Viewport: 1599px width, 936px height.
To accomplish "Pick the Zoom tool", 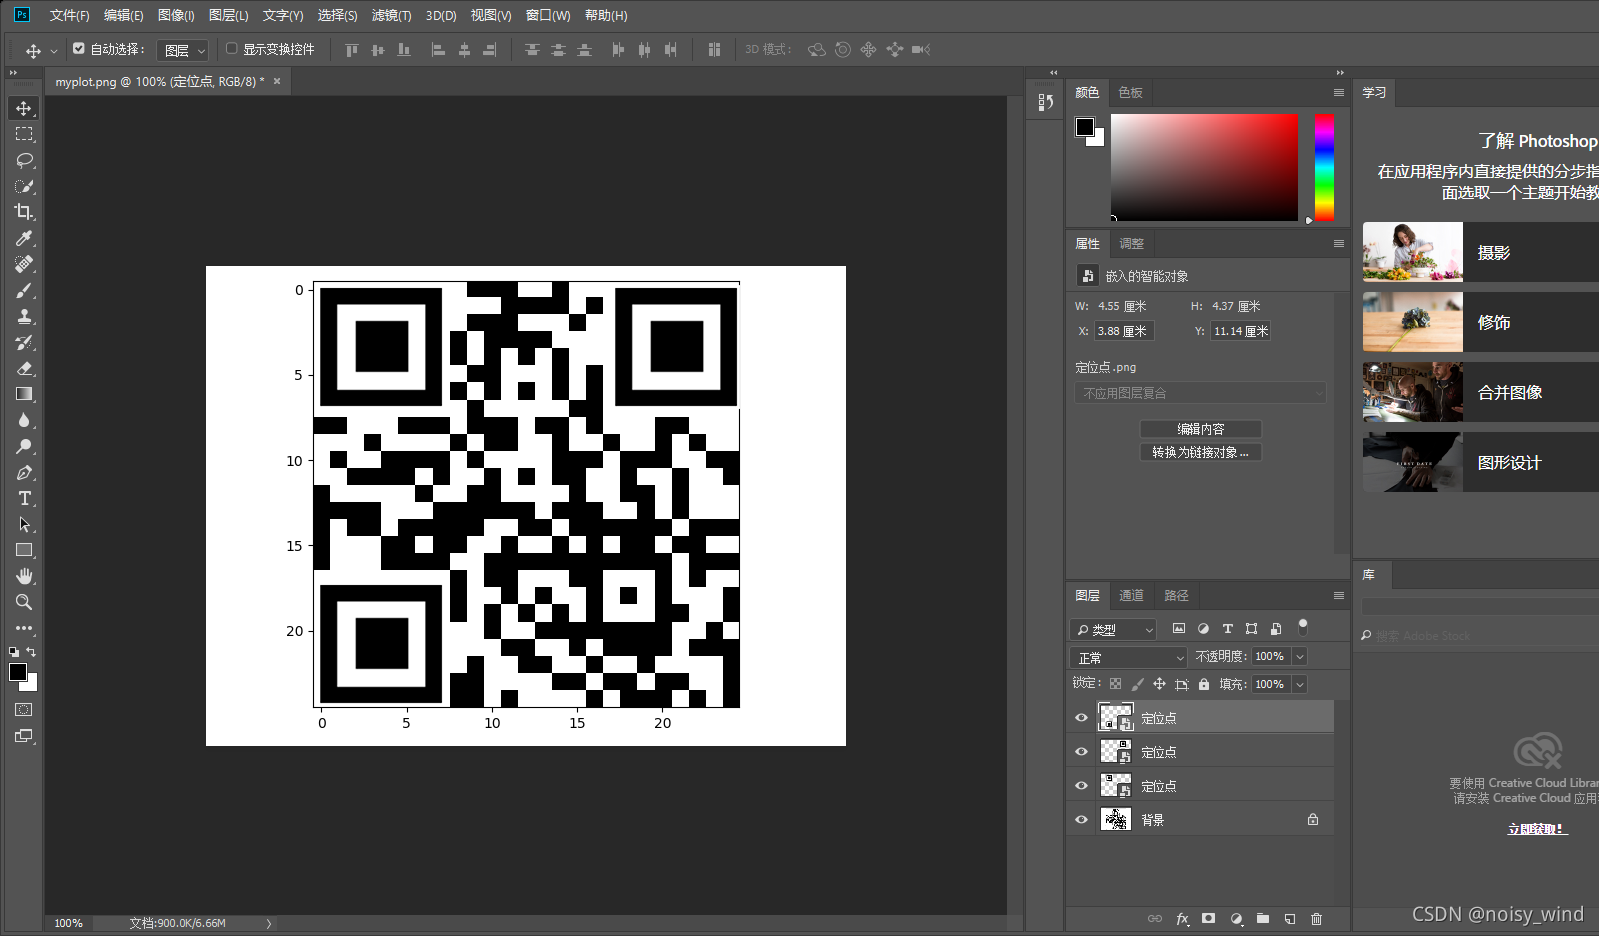I will (x=24, y=602).
